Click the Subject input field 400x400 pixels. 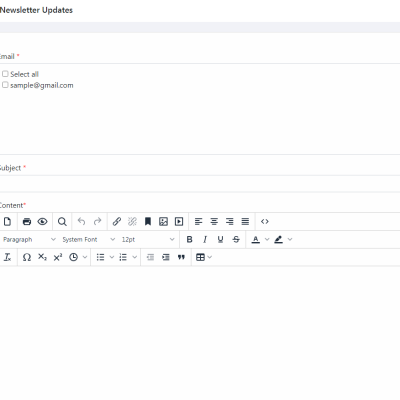click(x=200, y=184)
